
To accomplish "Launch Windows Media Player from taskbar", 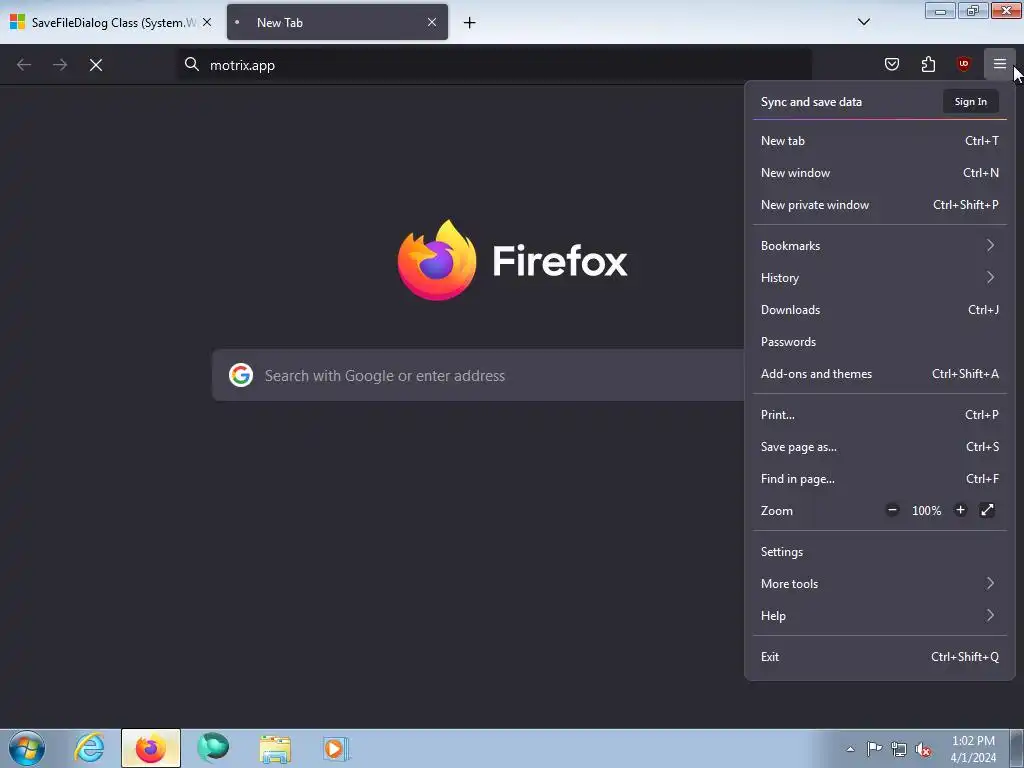I will [336, 749].
